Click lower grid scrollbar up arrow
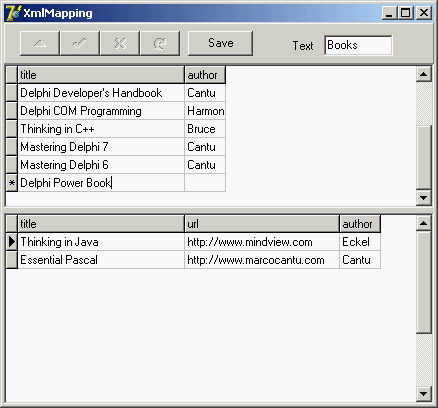 (424, 223)
